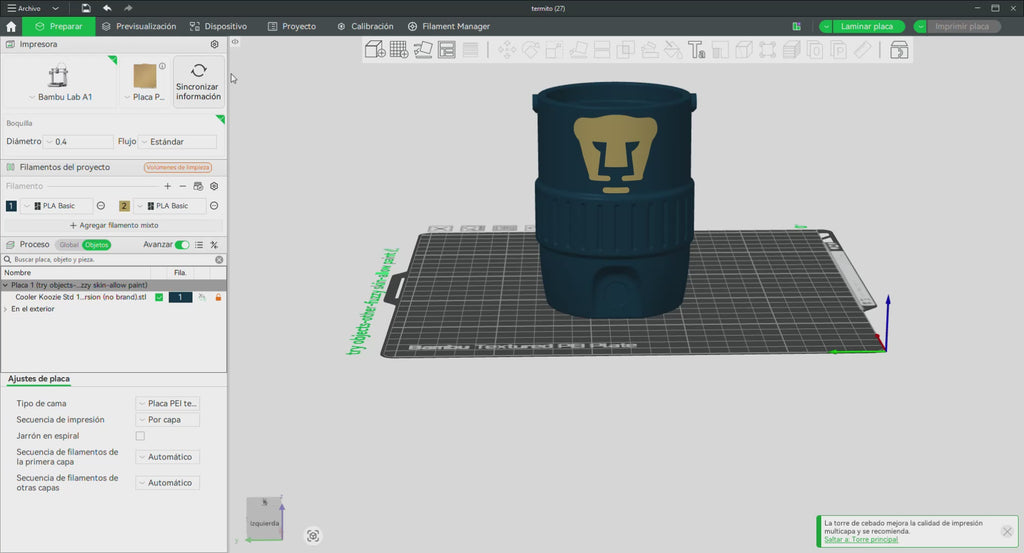Screen dimensions: 1024x553
Task: Switch to the Preparar tab
Action: (x=59, y=27)
